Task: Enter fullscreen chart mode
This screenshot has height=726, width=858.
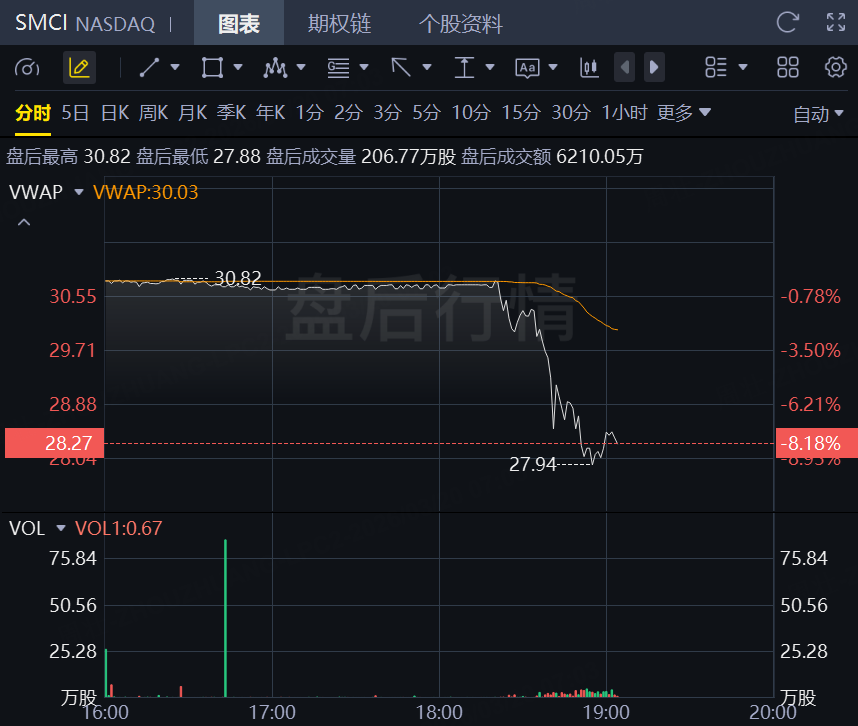Action: [x=836, y=23]
